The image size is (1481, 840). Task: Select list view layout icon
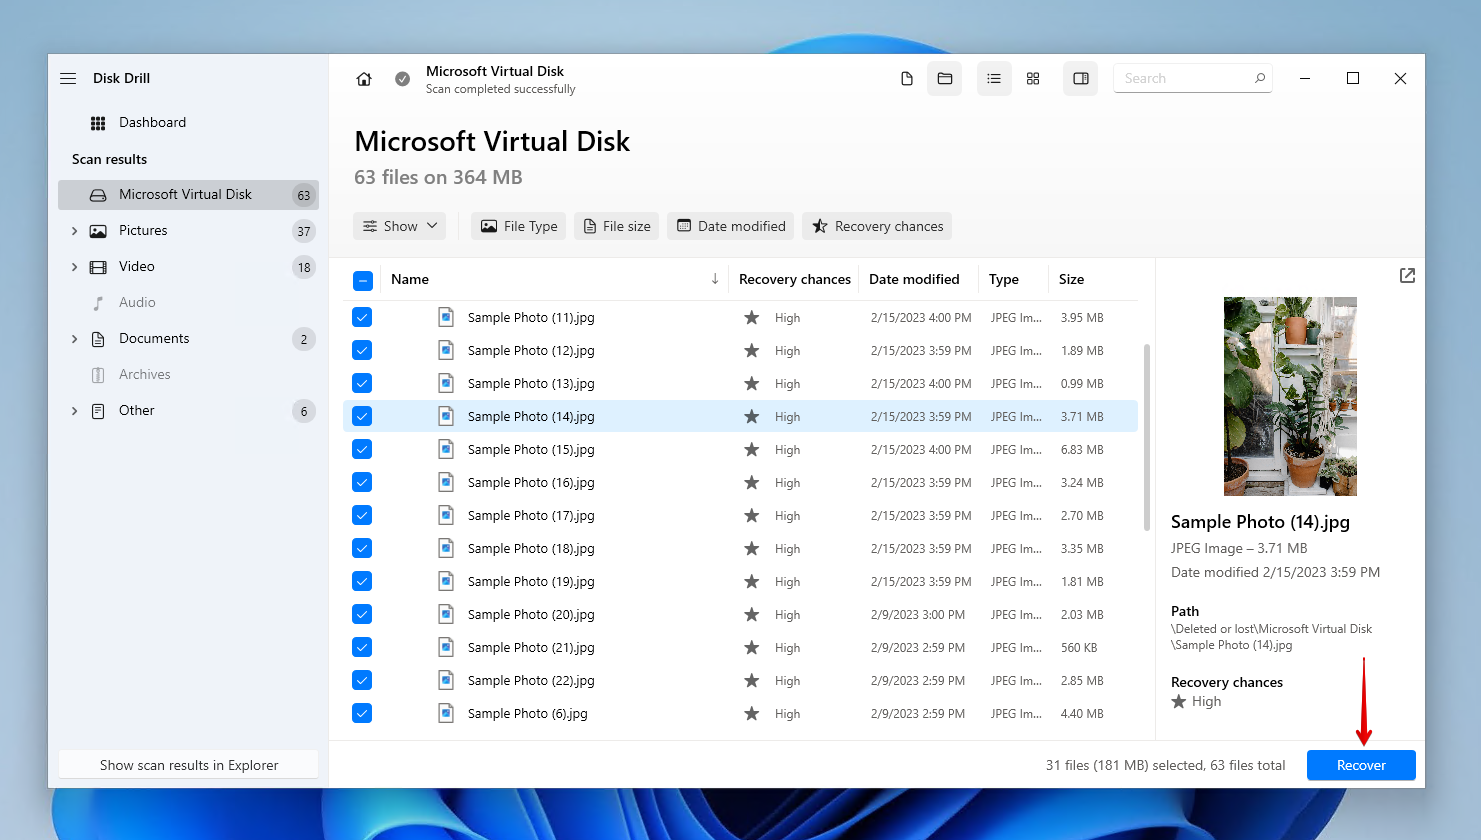994,78
